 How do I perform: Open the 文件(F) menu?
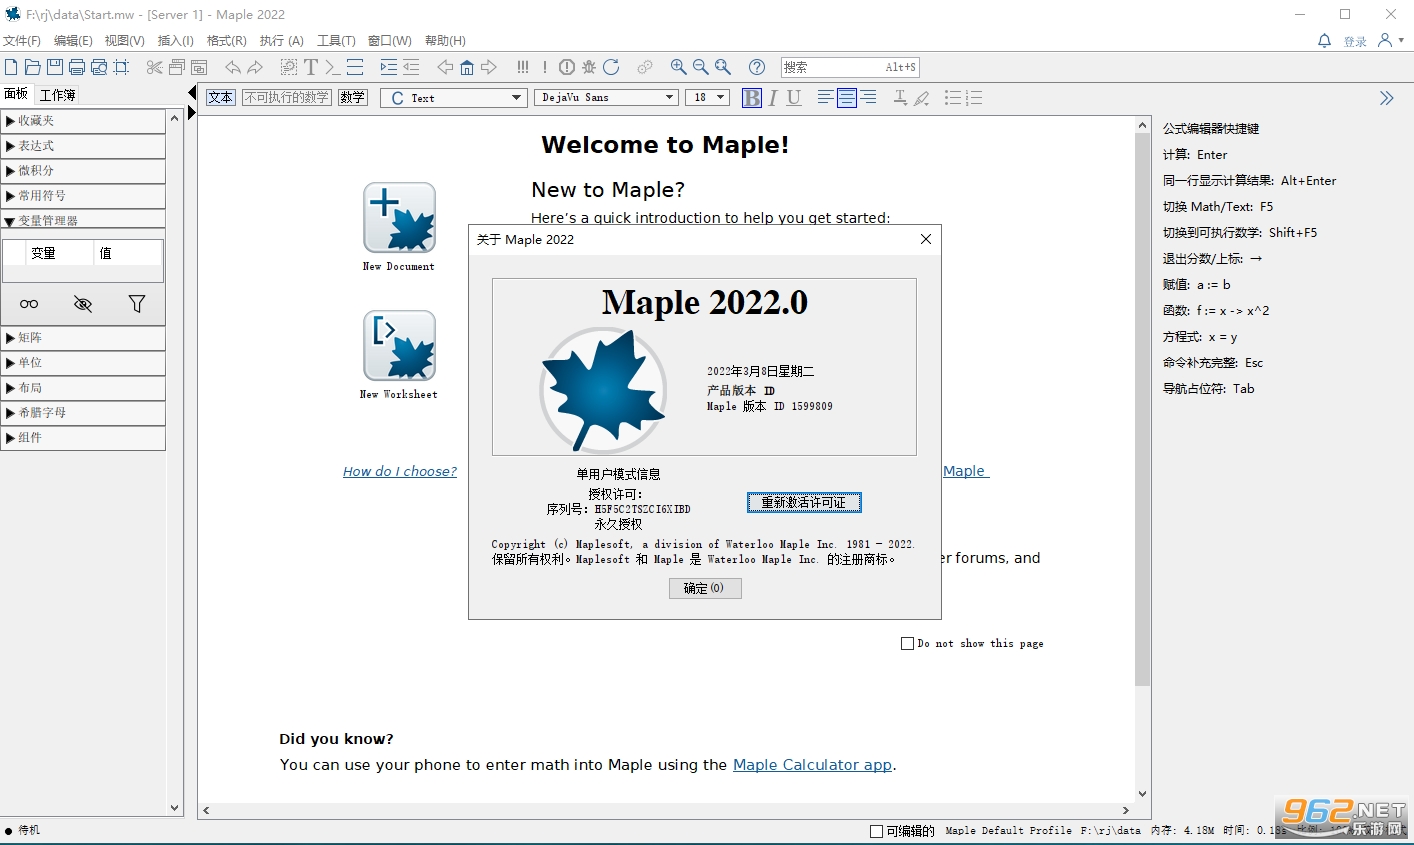[22, 41]
